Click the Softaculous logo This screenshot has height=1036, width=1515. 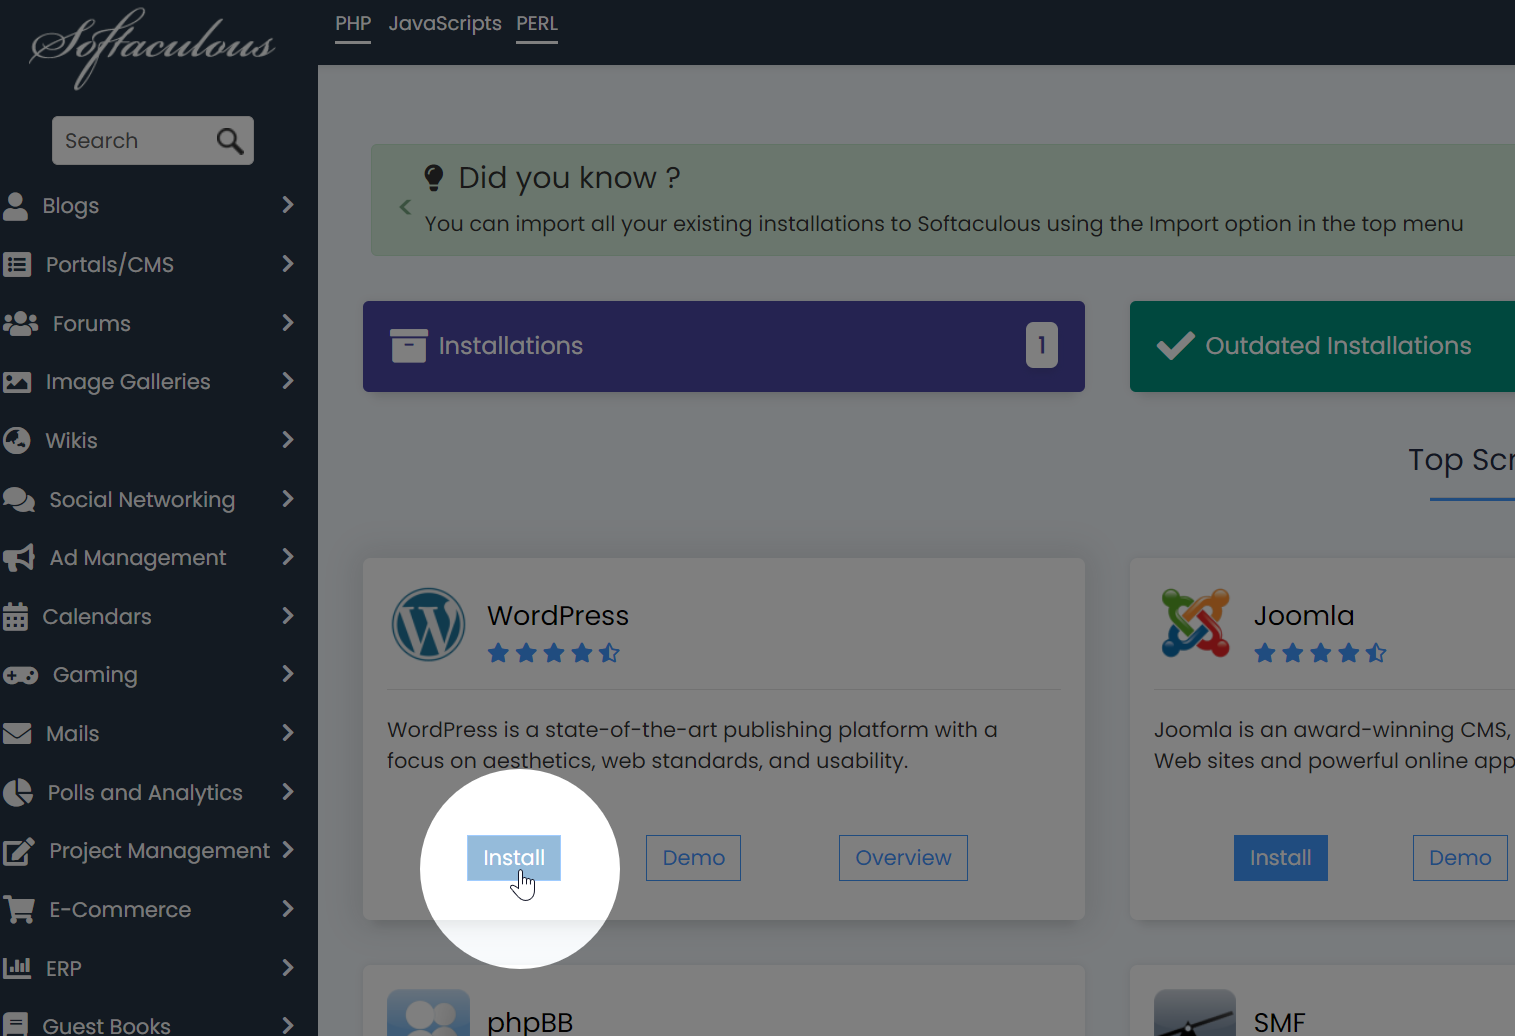point(152,47)
